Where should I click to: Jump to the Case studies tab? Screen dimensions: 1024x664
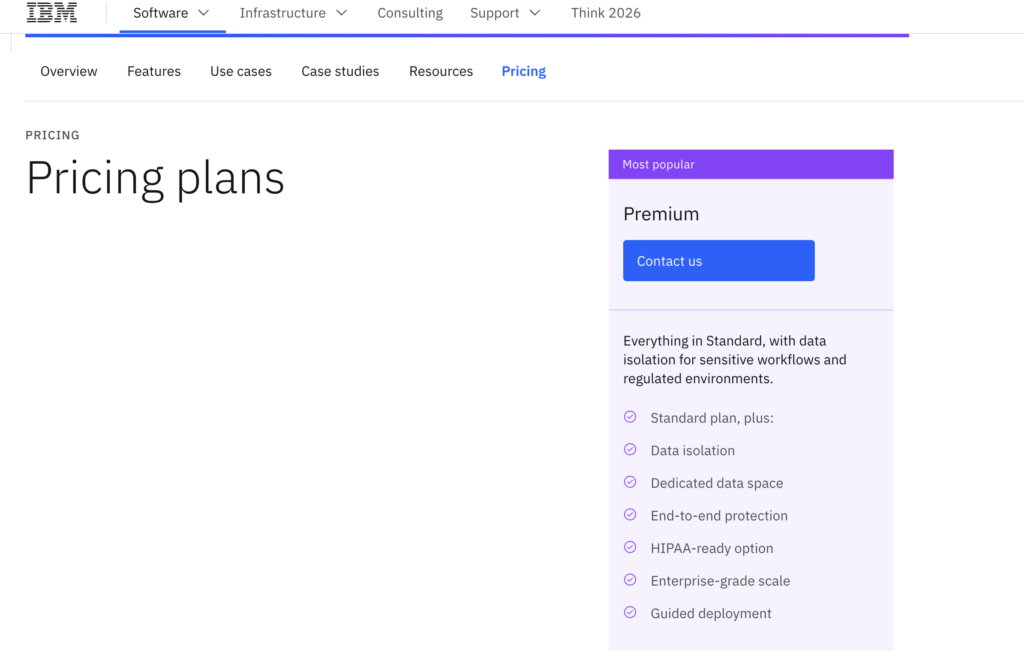(x=340, y=71)
